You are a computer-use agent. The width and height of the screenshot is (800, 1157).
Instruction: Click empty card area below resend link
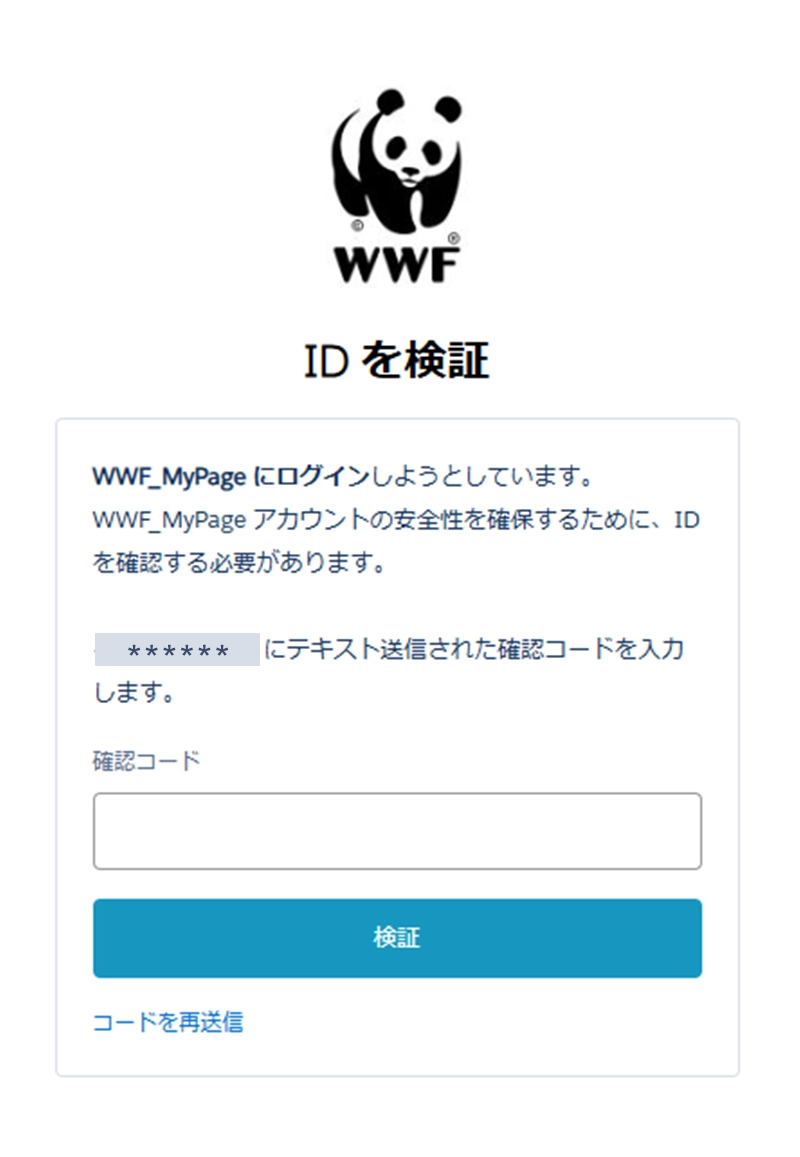(x=397, y=1055)
